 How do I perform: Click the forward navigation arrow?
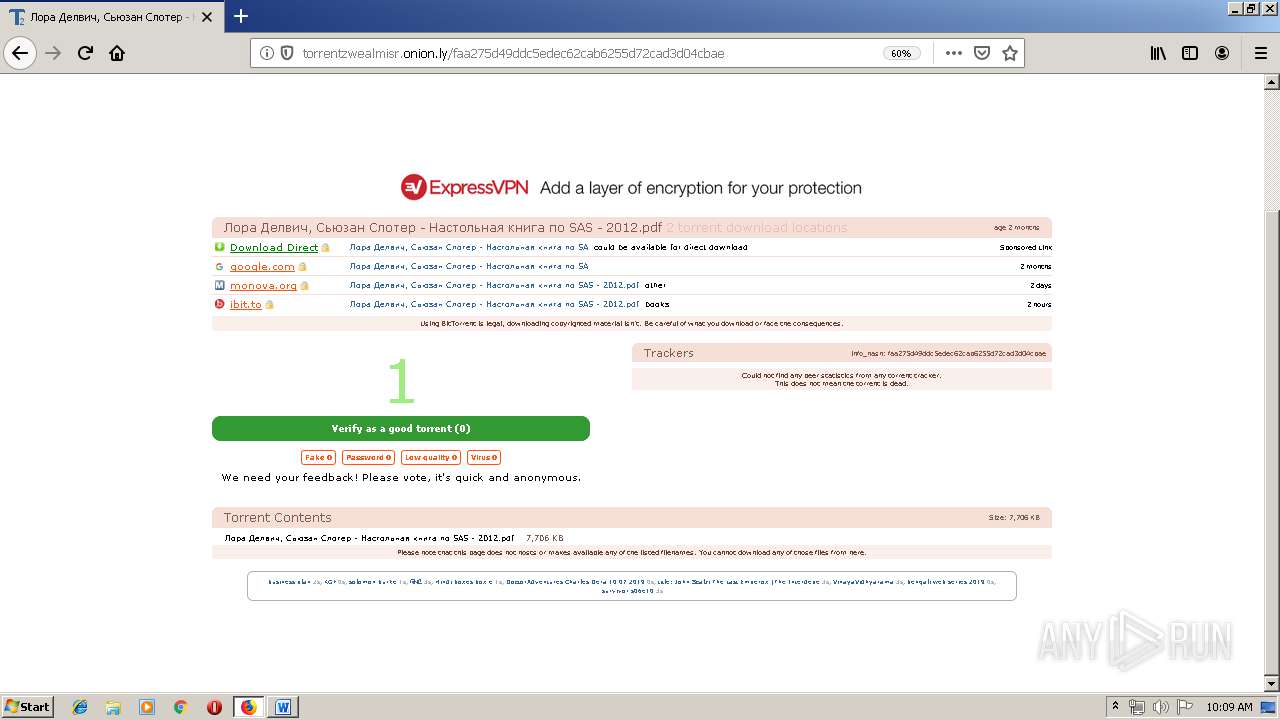click(54, 53)
